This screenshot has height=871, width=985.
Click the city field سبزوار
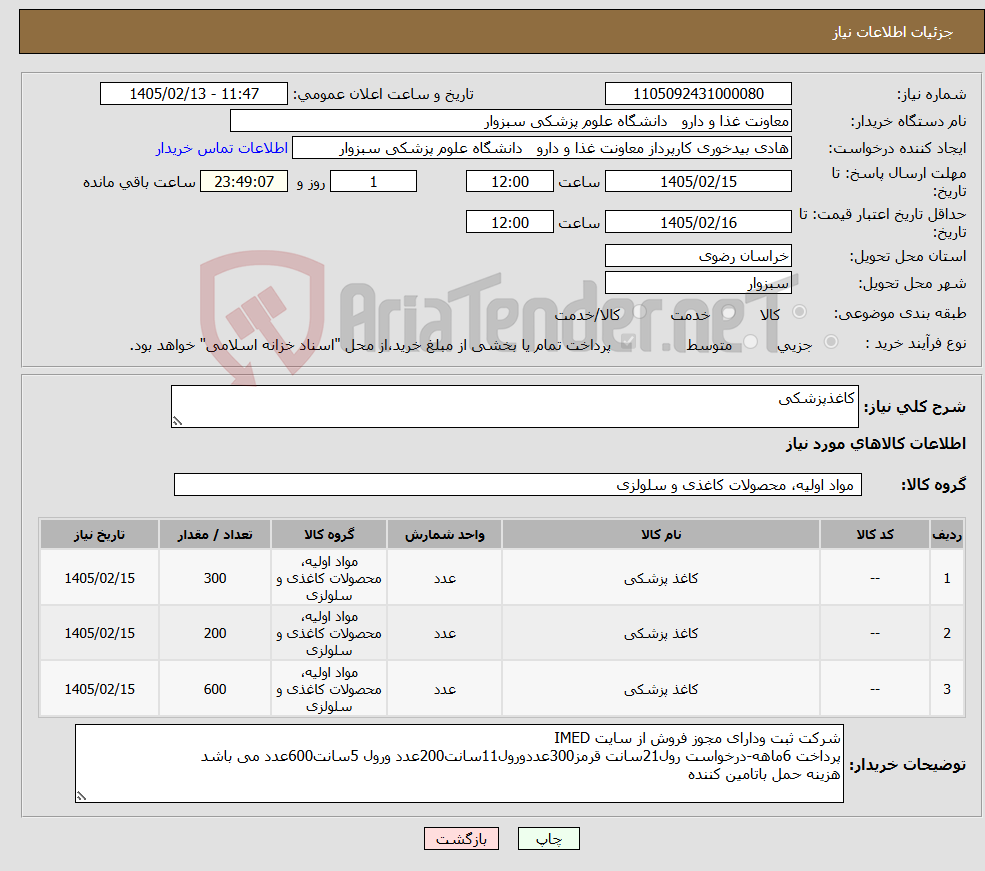(698, 283)
